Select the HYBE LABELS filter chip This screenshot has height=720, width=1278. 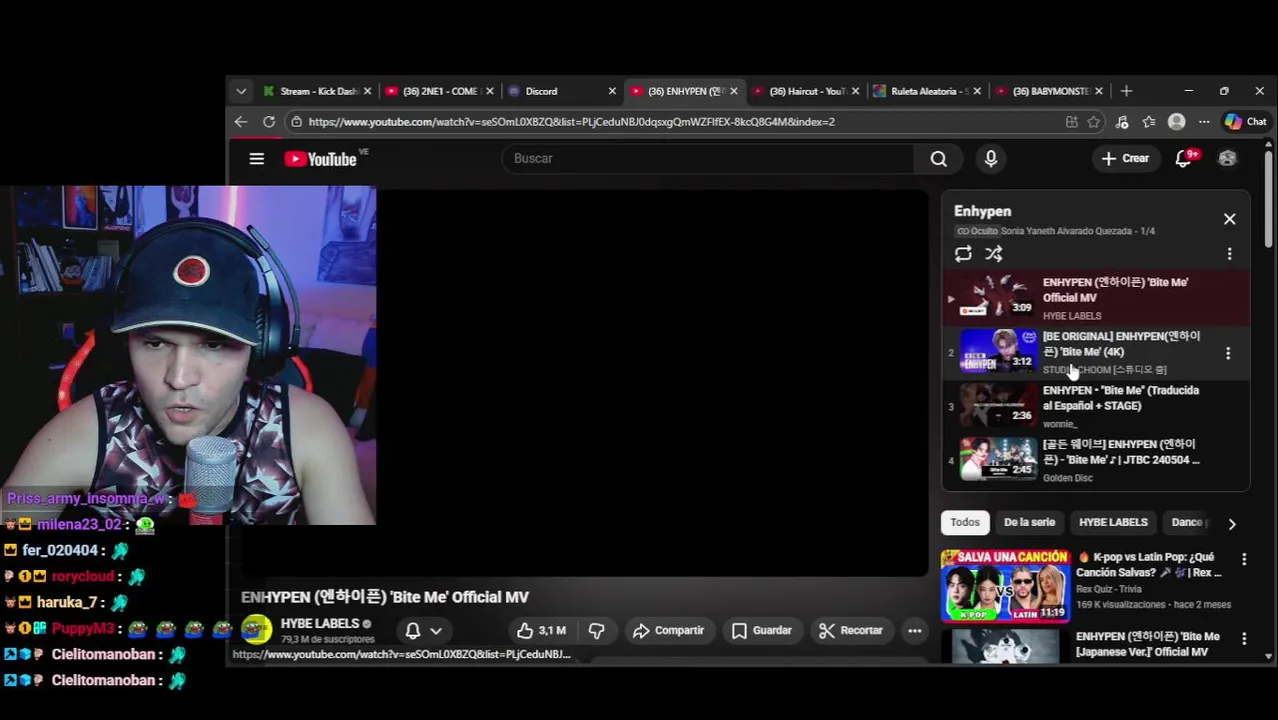1113,522
